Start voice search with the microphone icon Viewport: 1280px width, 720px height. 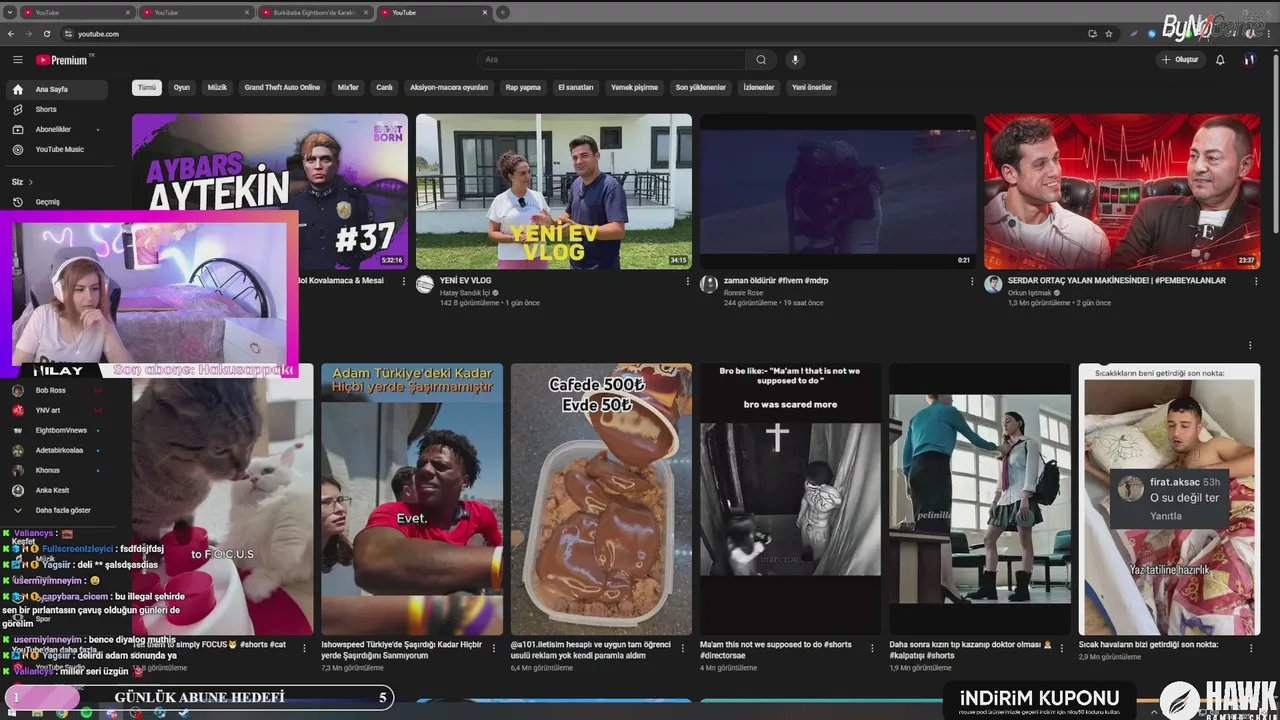pyautogui.click(x=796, y=60)
